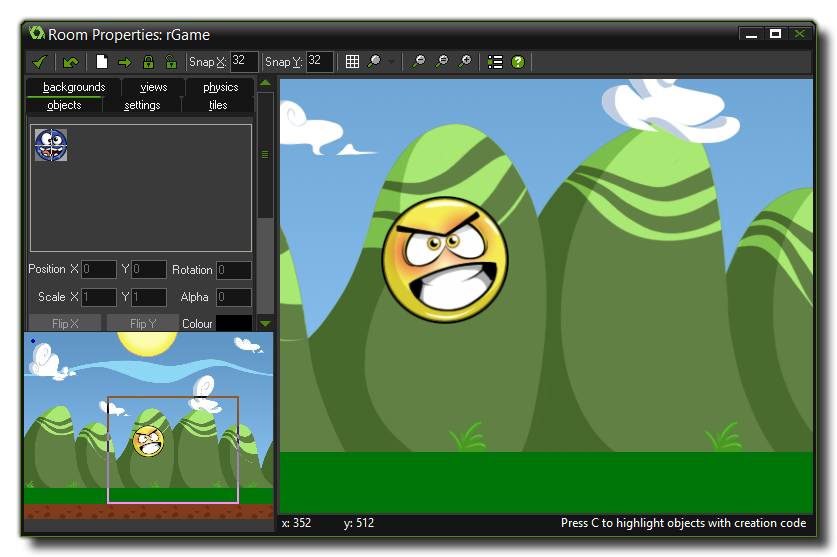Open the dropdown arrow next to the magnifier
This screenshot has height=557, width=837.
(392, 62)
